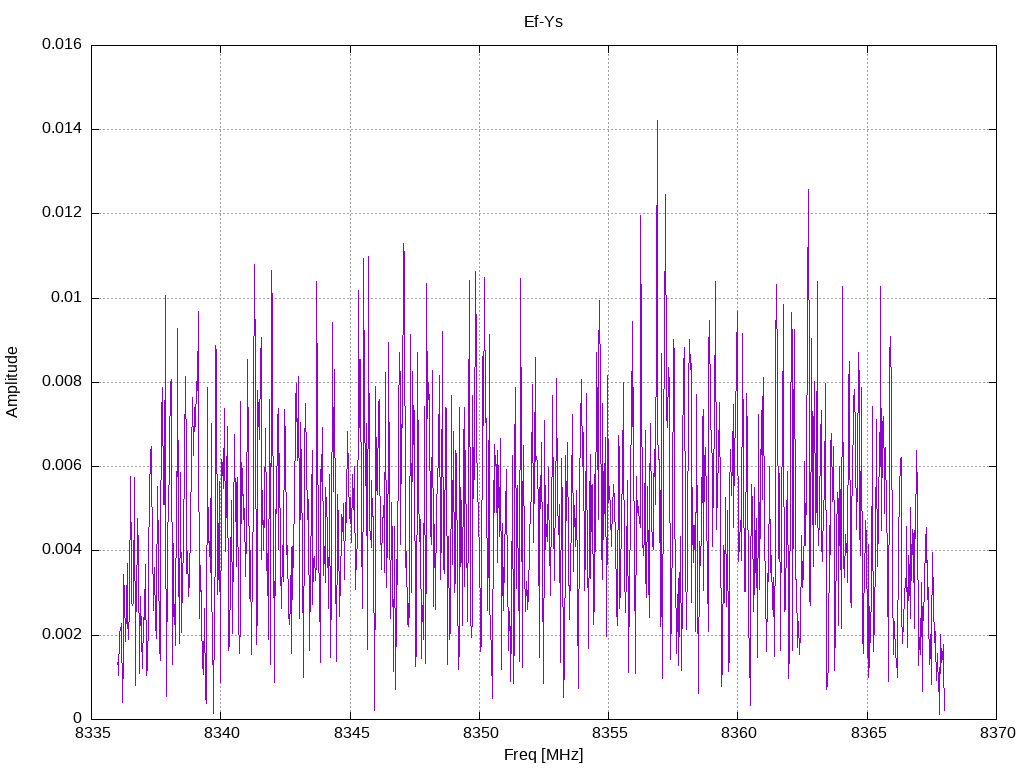The width and height of the screenshot is (1024, 768).
Task: Click the x-axis tick label 8360
Action: (x=739, y=733)
